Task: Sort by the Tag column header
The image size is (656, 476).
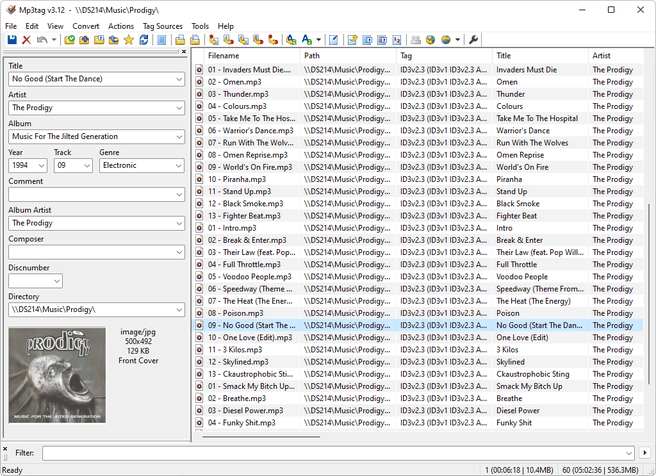Action: (x=444, y=56)
